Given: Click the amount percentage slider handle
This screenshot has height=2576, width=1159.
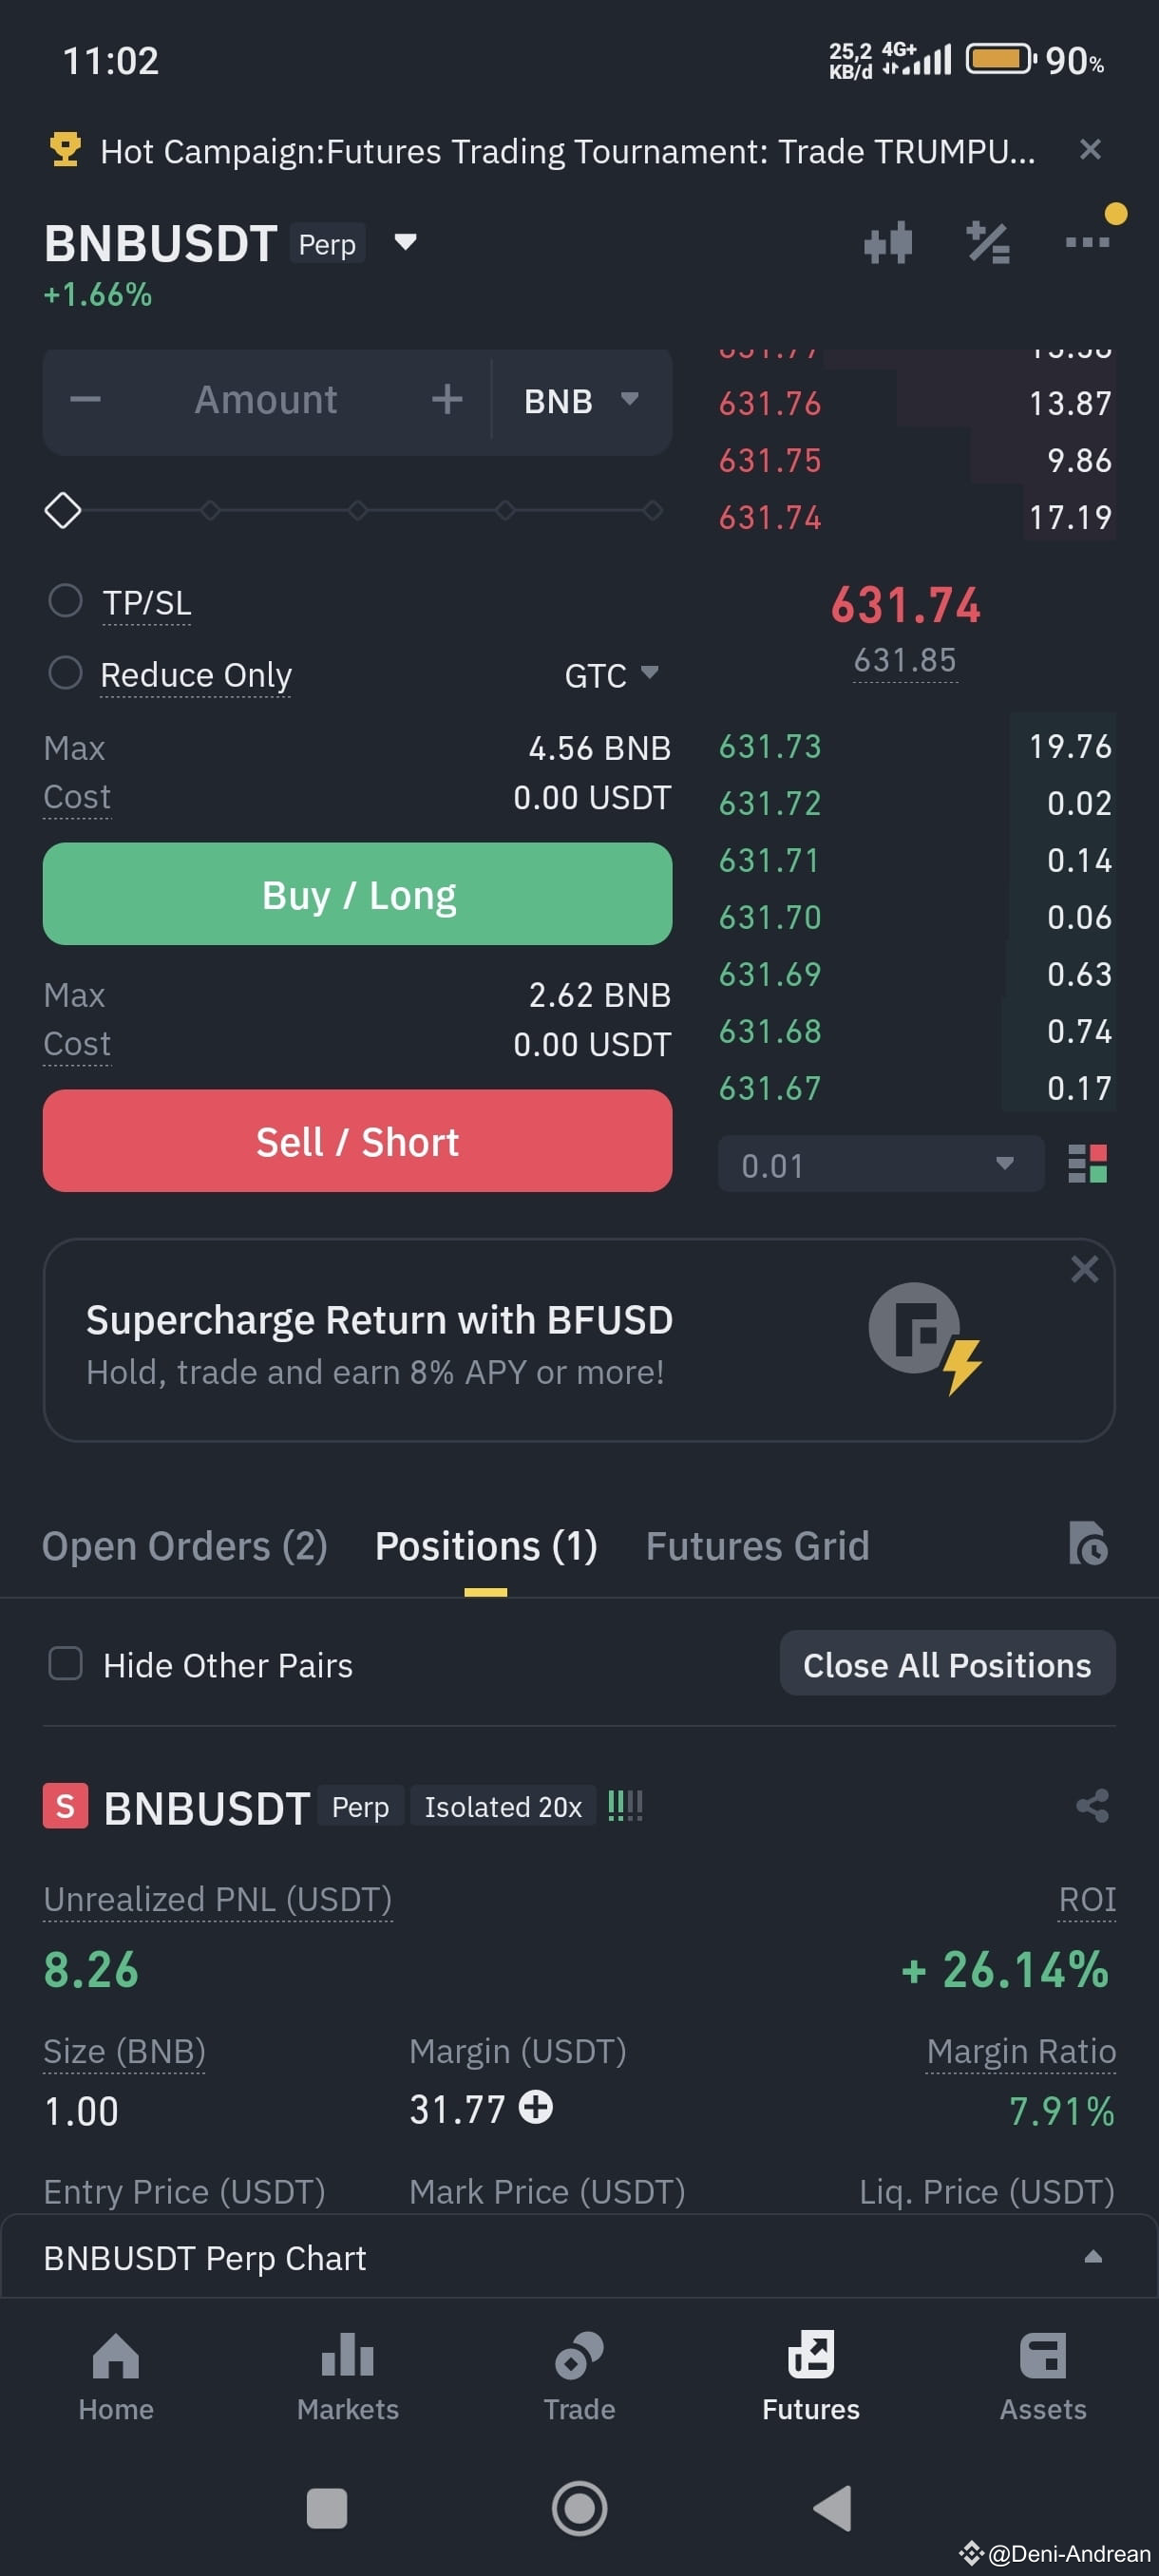Looking at the screenshot, I should click(x=63, y=510).
